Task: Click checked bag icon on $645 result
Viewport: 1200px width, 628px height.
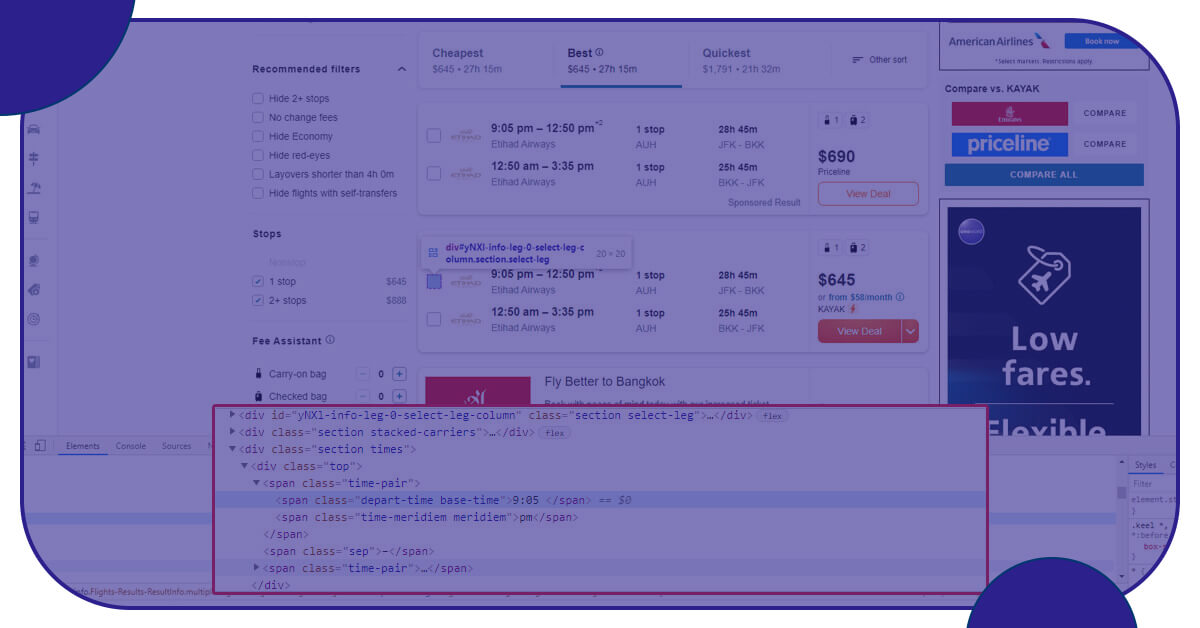Action: [853, 248]
